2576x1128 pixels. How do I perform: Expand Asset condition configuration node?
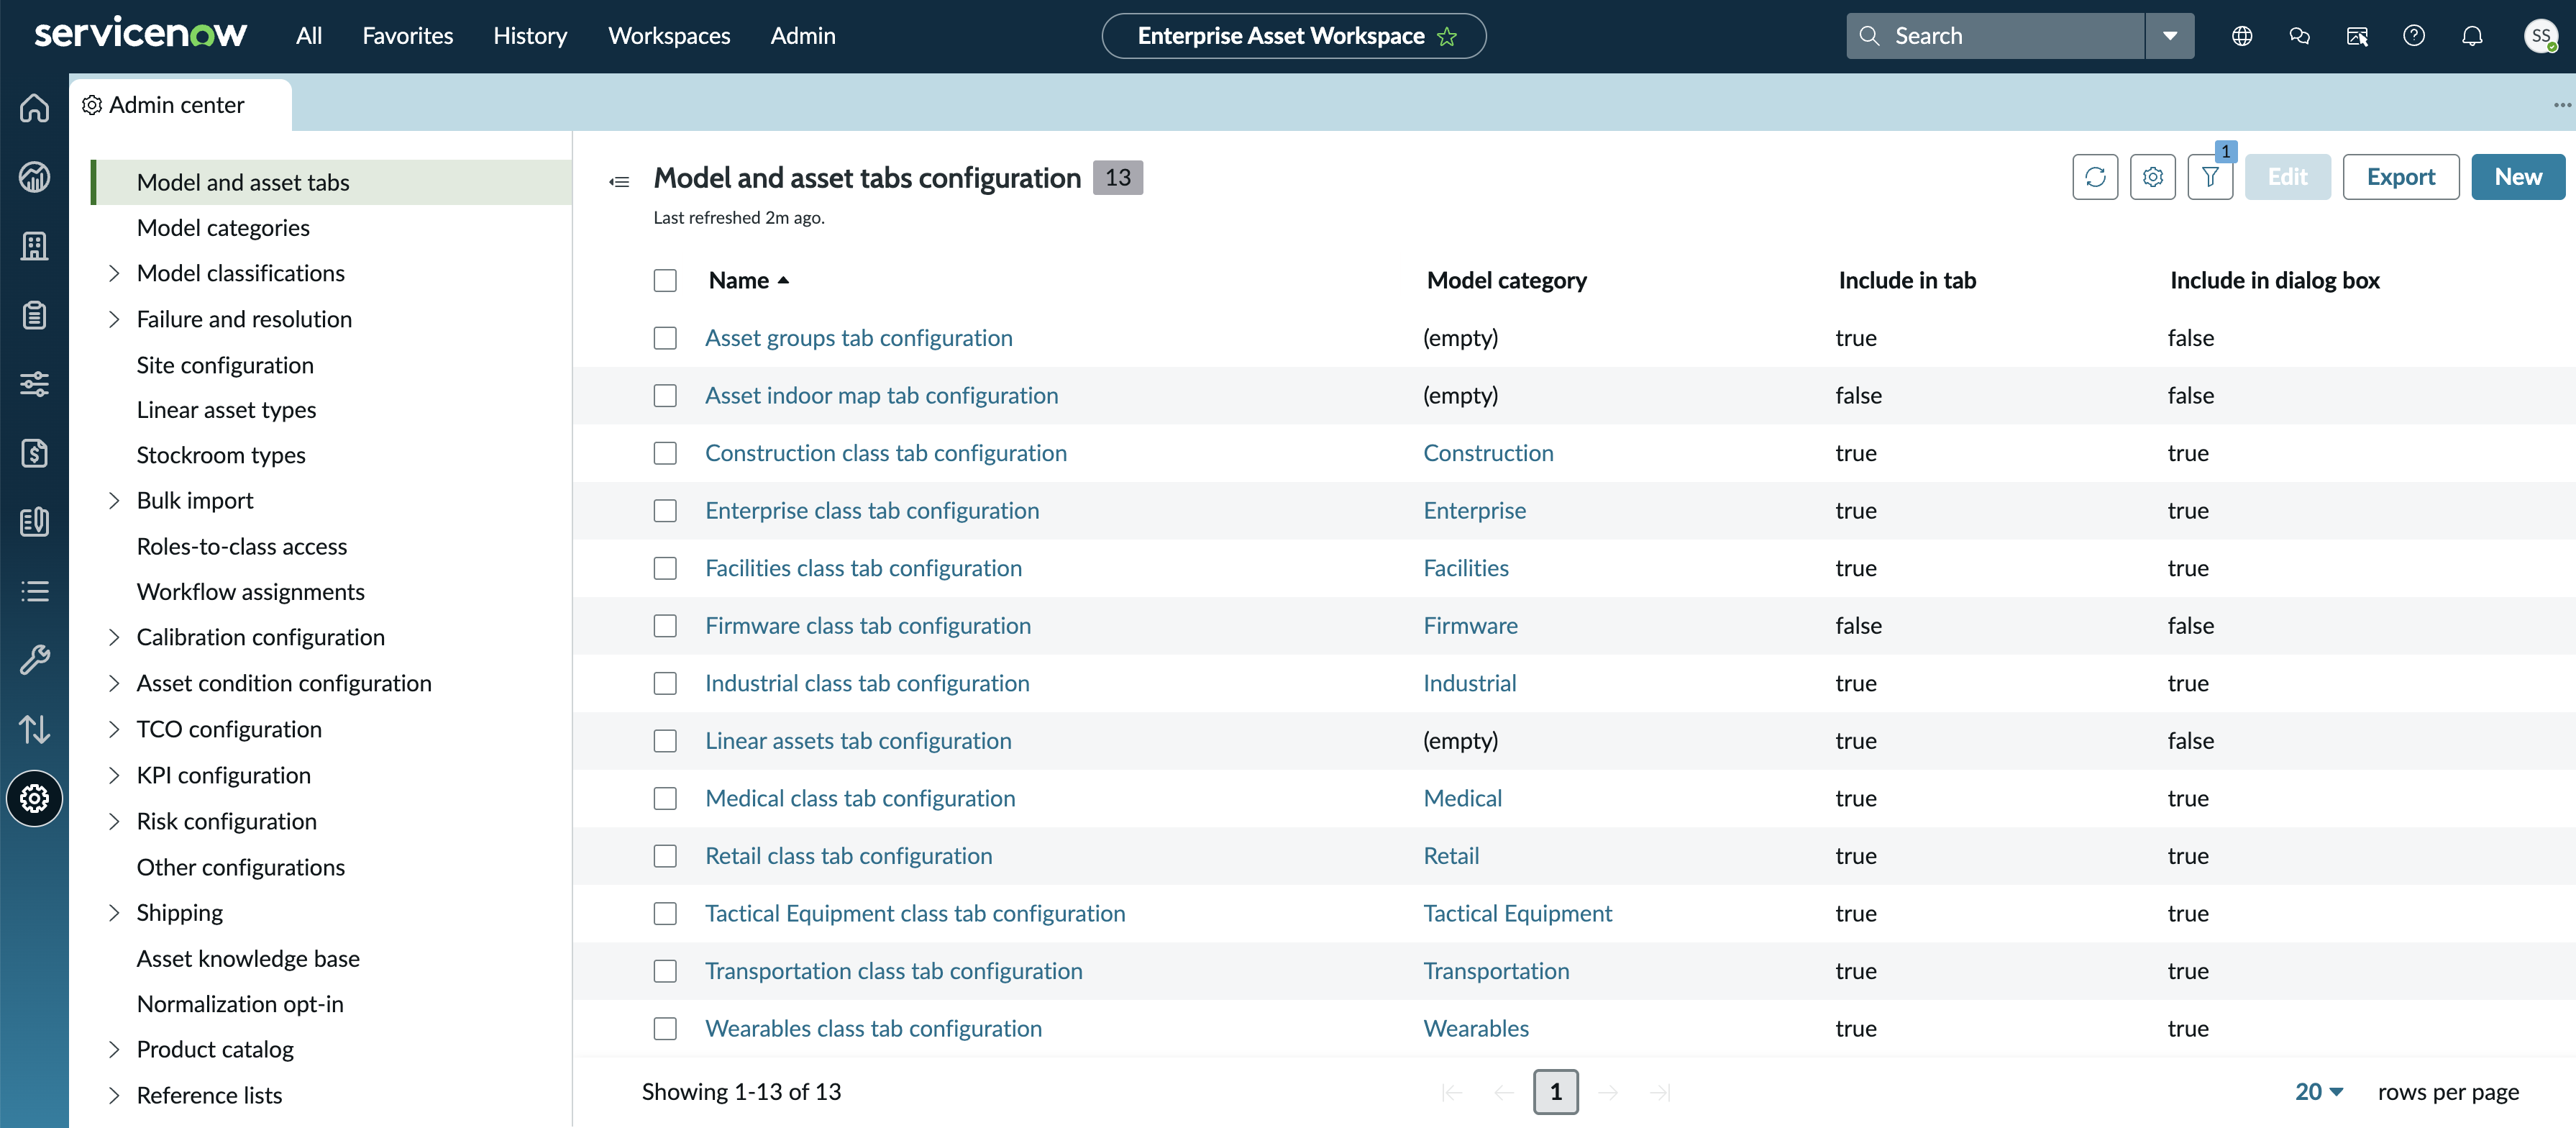click(x=113, y=683)
